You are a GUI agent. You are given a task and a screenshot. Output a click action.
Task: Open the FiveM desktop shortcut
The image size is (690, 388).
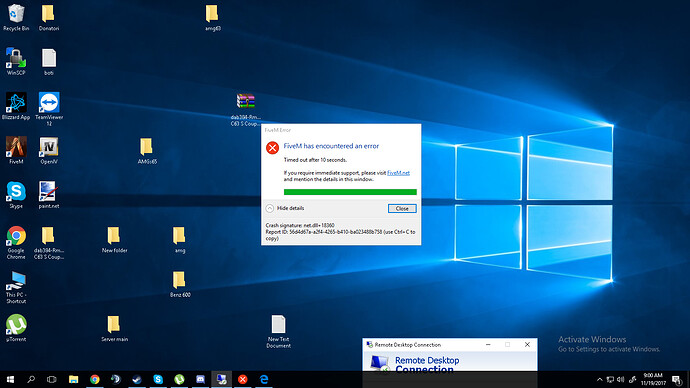coord(16,150)
